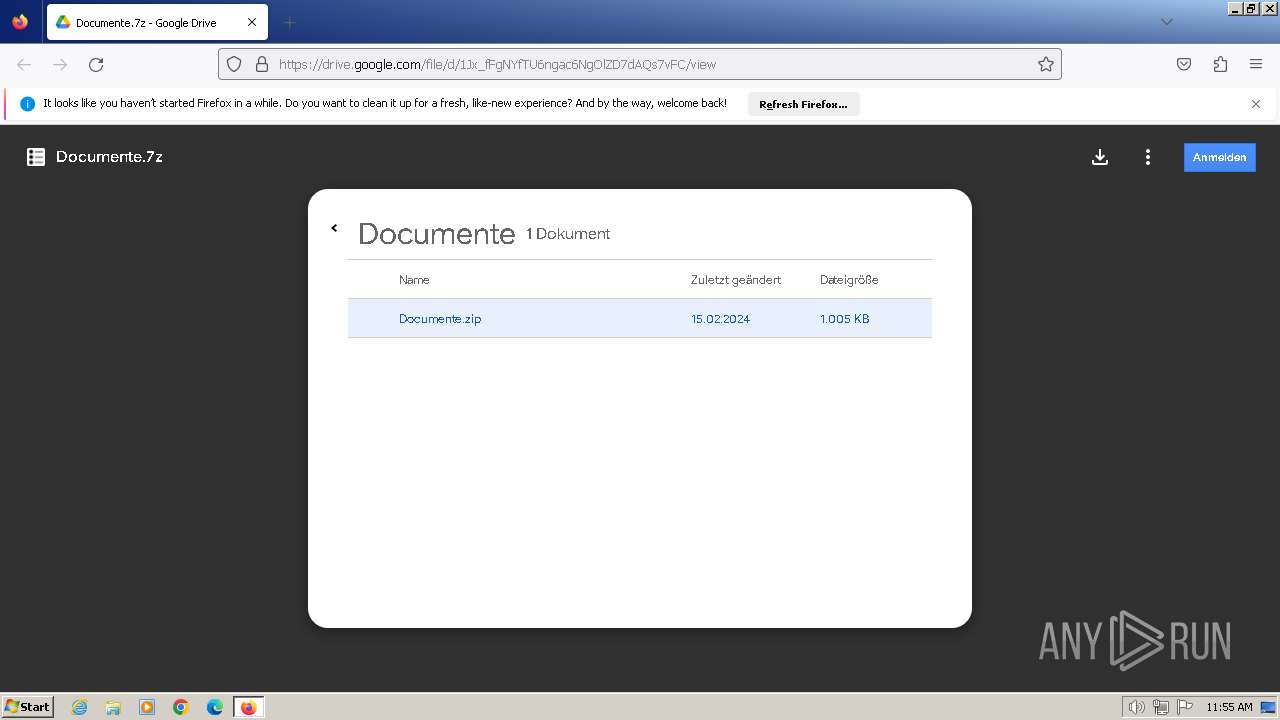Save page to Pocket

(x=1184, y=64)
